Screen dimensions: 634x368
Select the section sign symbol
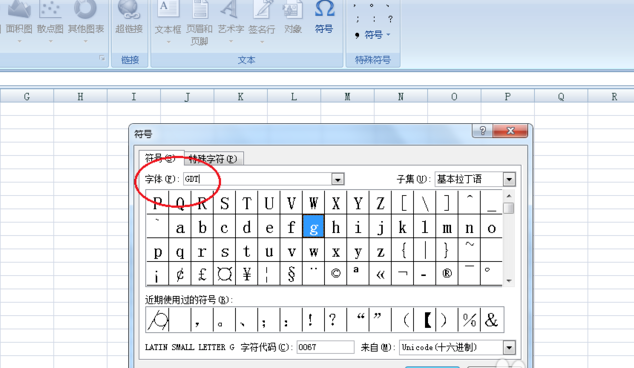(x=291, y=274)
